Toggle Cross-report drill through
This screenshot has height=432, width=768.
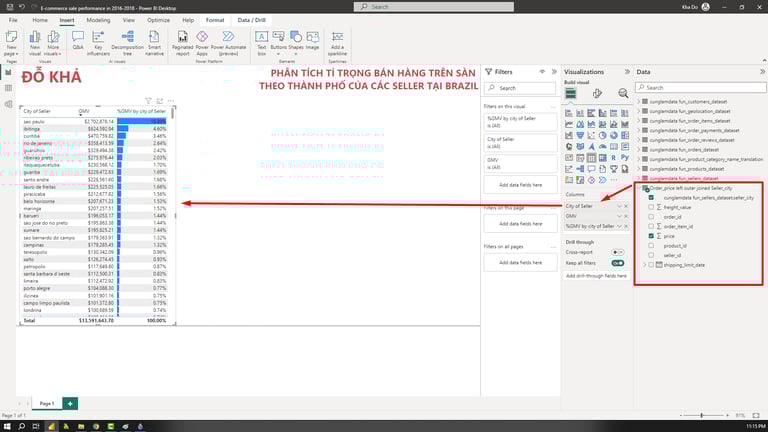point(618,252)
